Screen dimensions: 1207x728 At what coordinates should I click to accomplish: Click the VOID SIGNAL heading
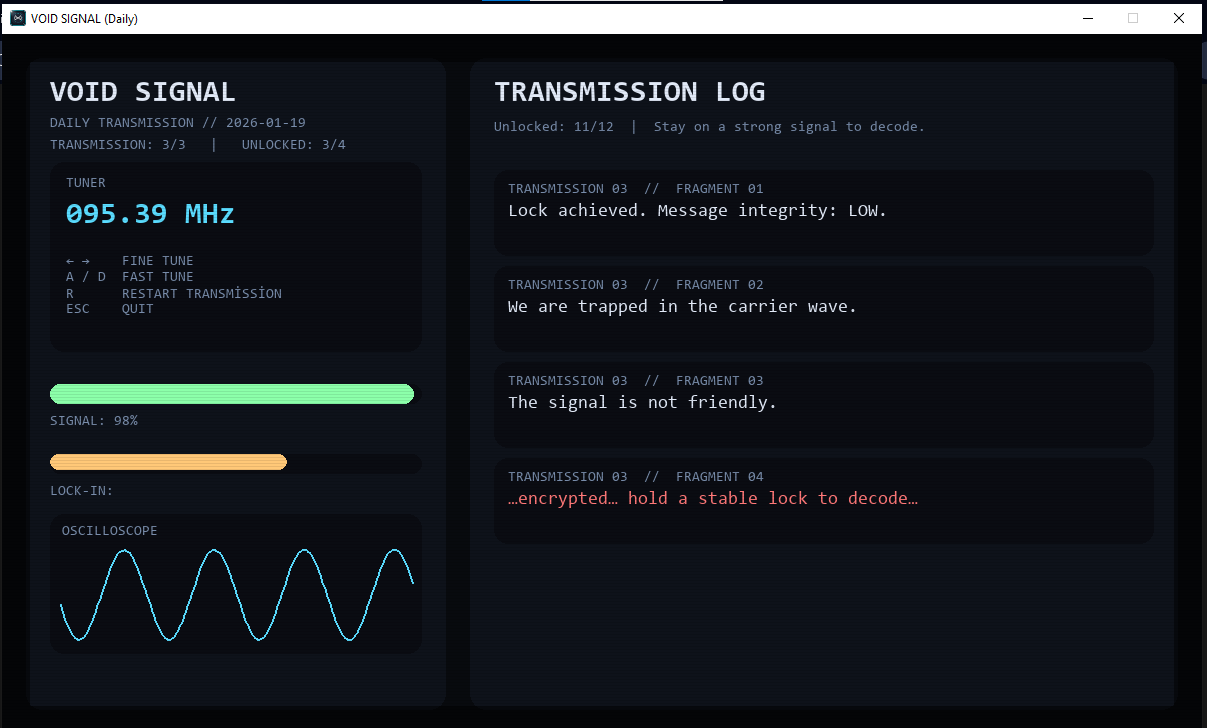pyautogui.click(x=143, y=92)
